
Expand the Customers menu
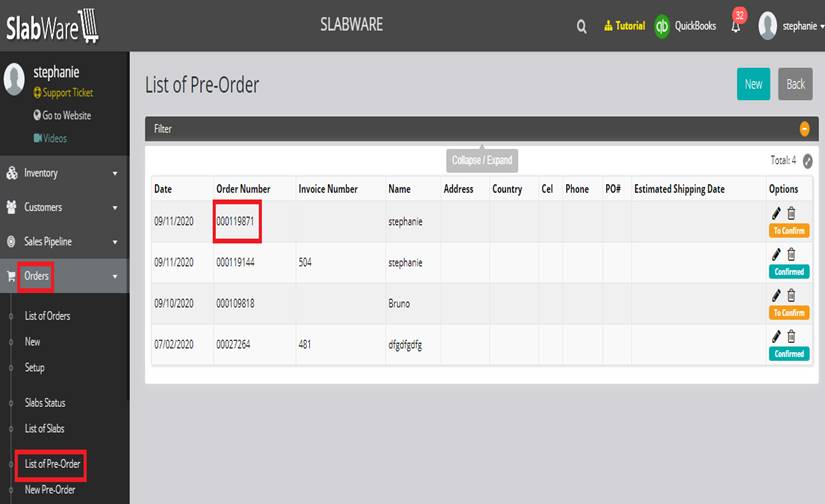click(64, 207)
